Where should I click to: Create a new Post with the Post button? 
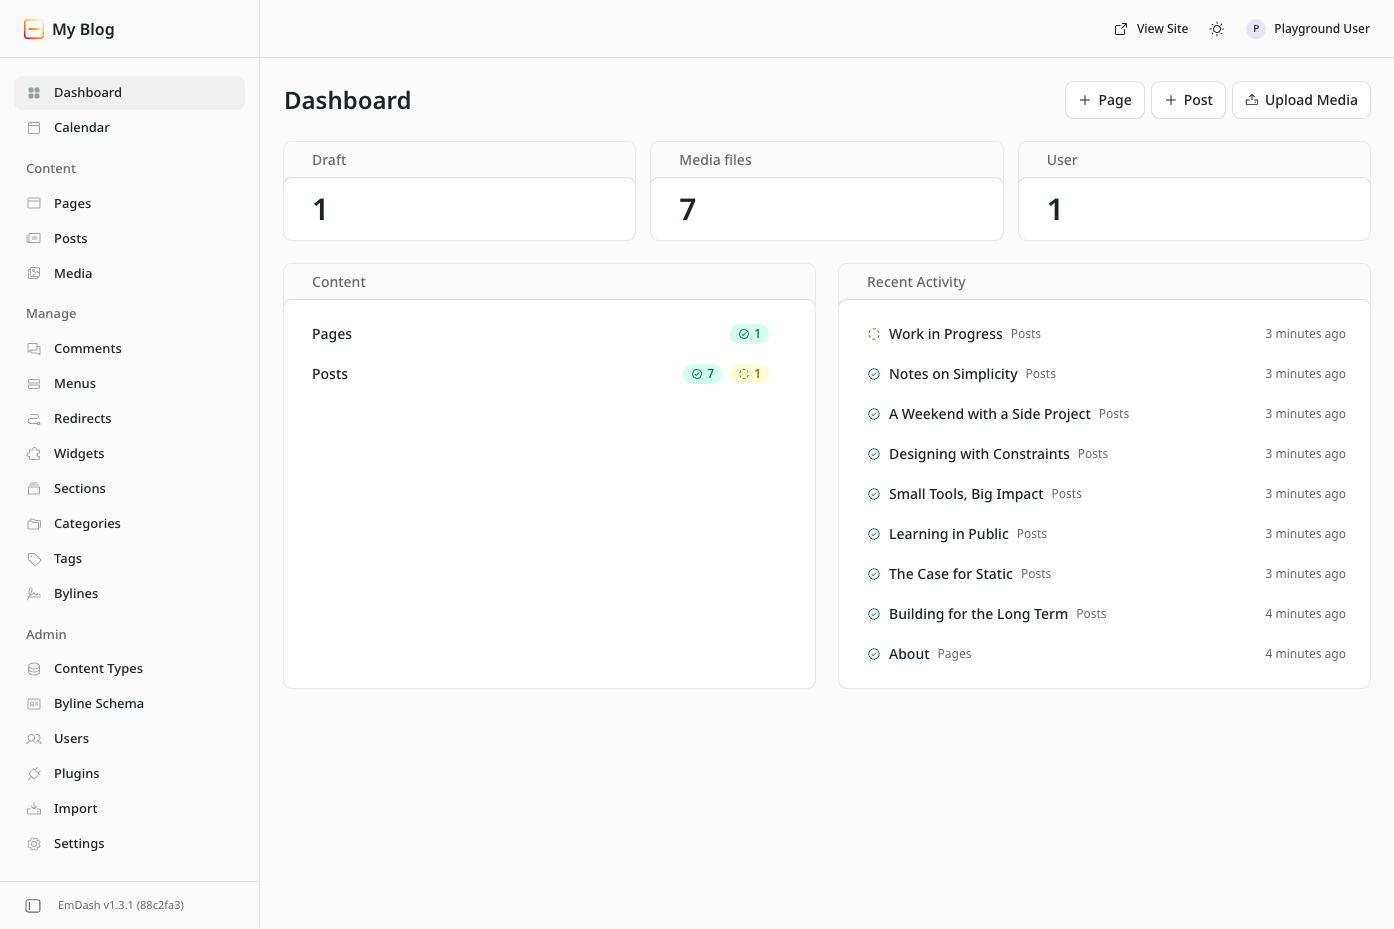(1188, 100)
